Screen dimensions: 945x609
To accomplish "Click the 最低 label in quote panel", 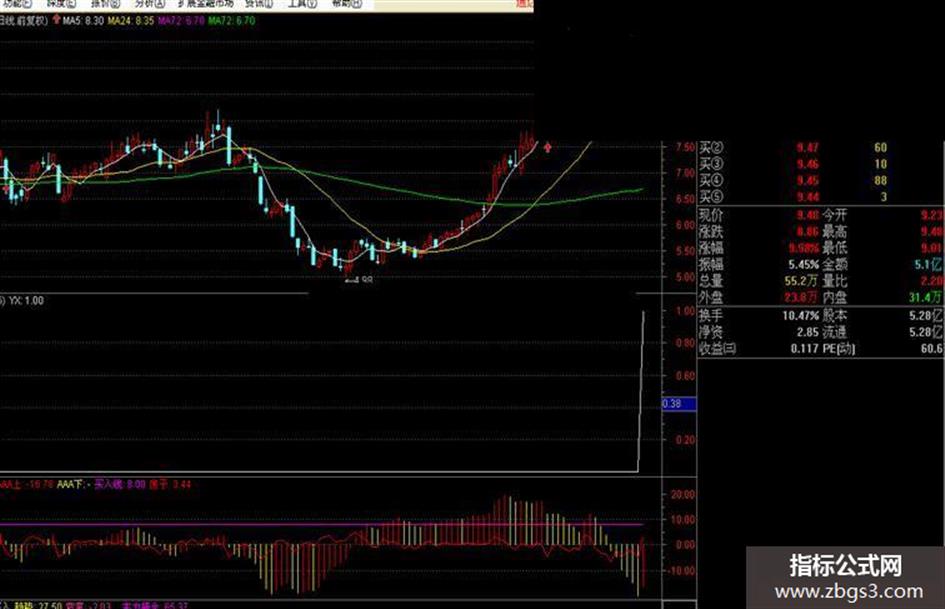I will click(x=835, y=248).
